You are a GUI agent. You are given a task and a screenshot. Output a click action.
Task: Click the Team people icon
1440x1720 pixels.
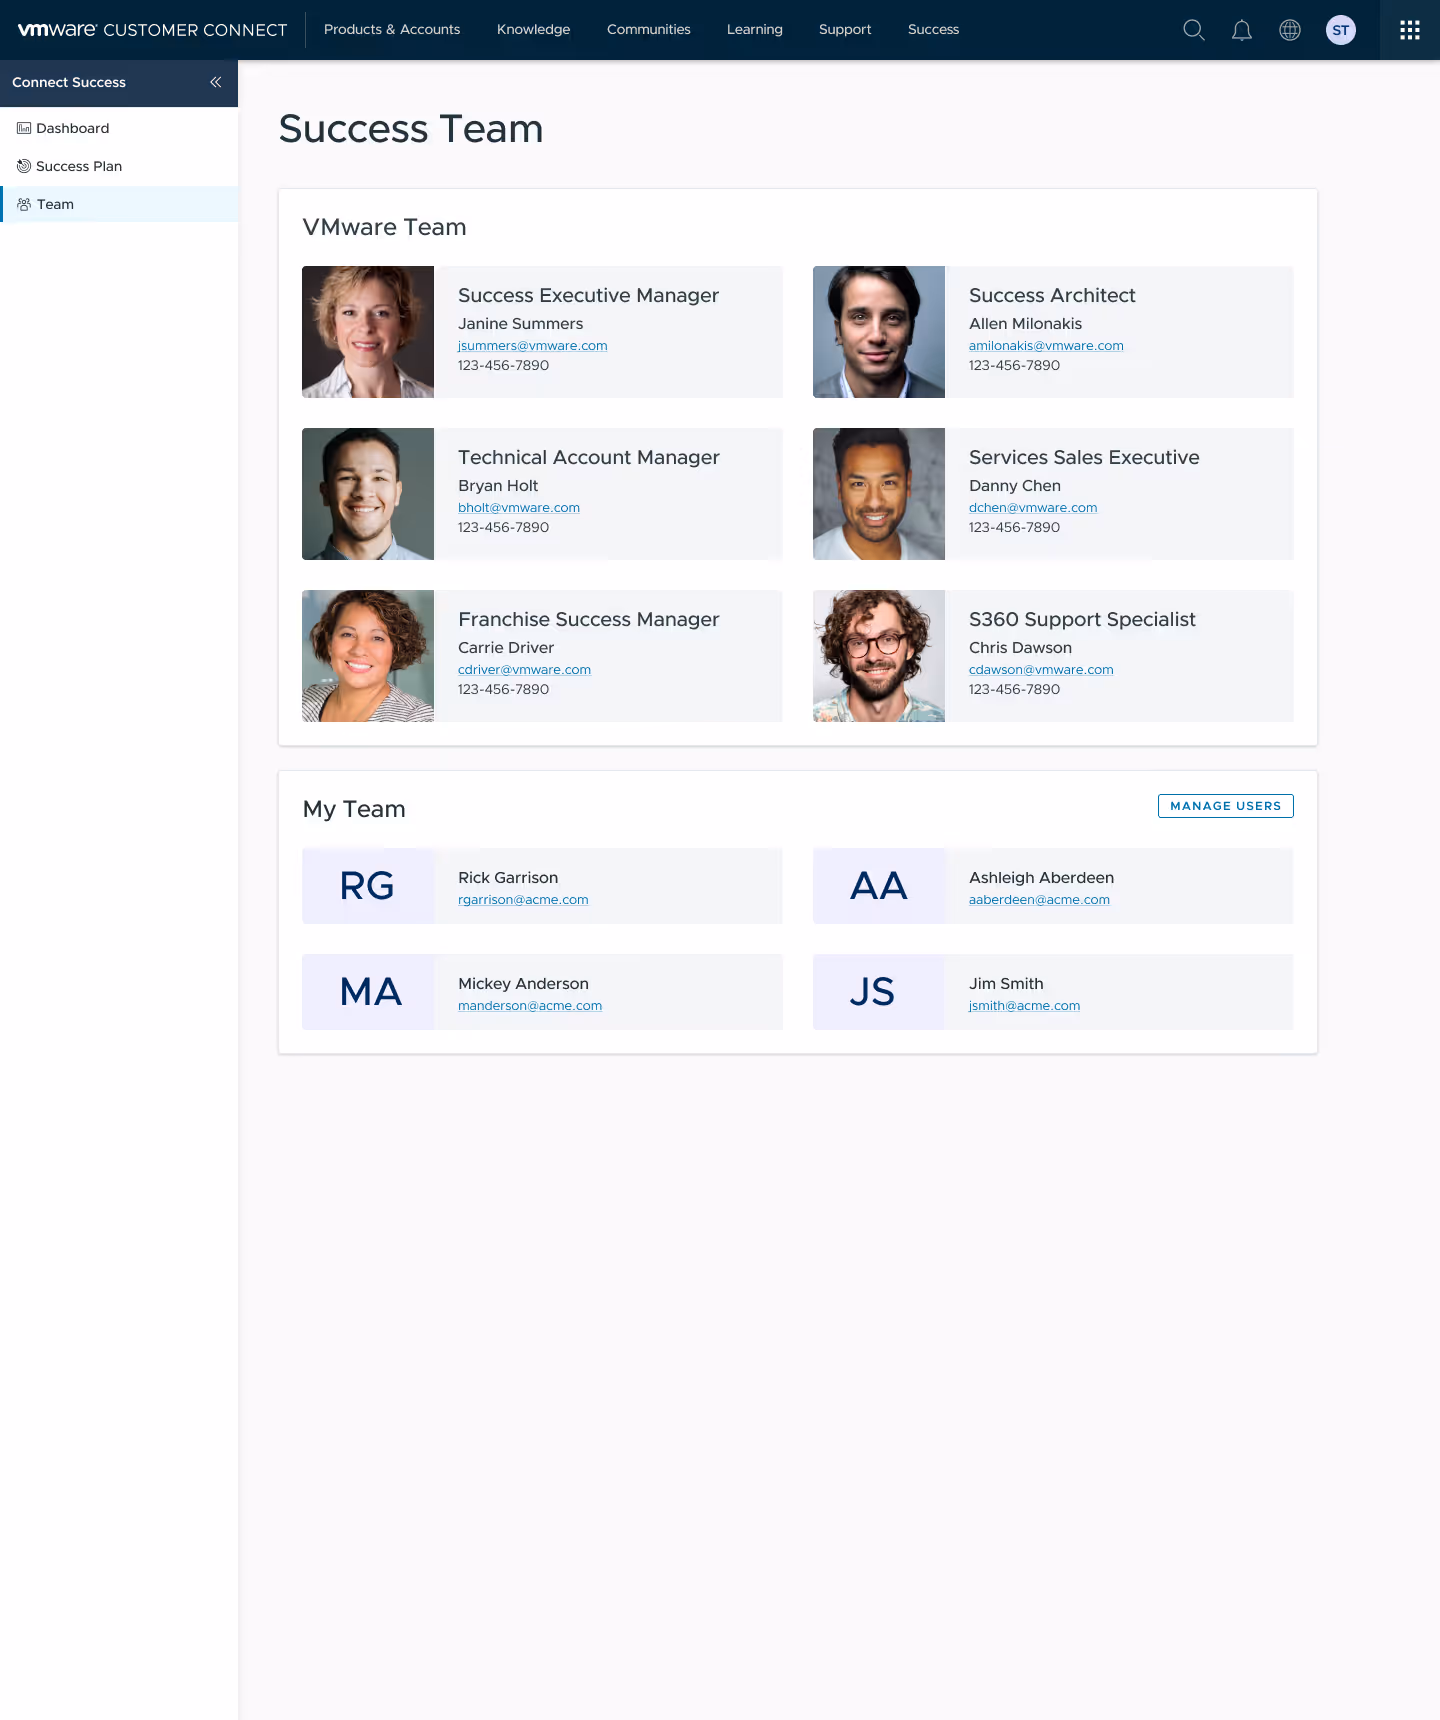pos(24,204)
